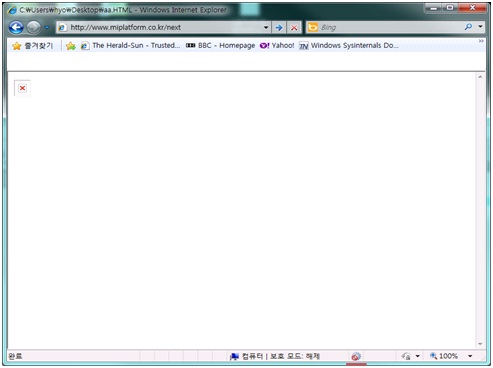Click the search magnifier icon
This screenshot has width=493, height=368.
click(468, 27)
